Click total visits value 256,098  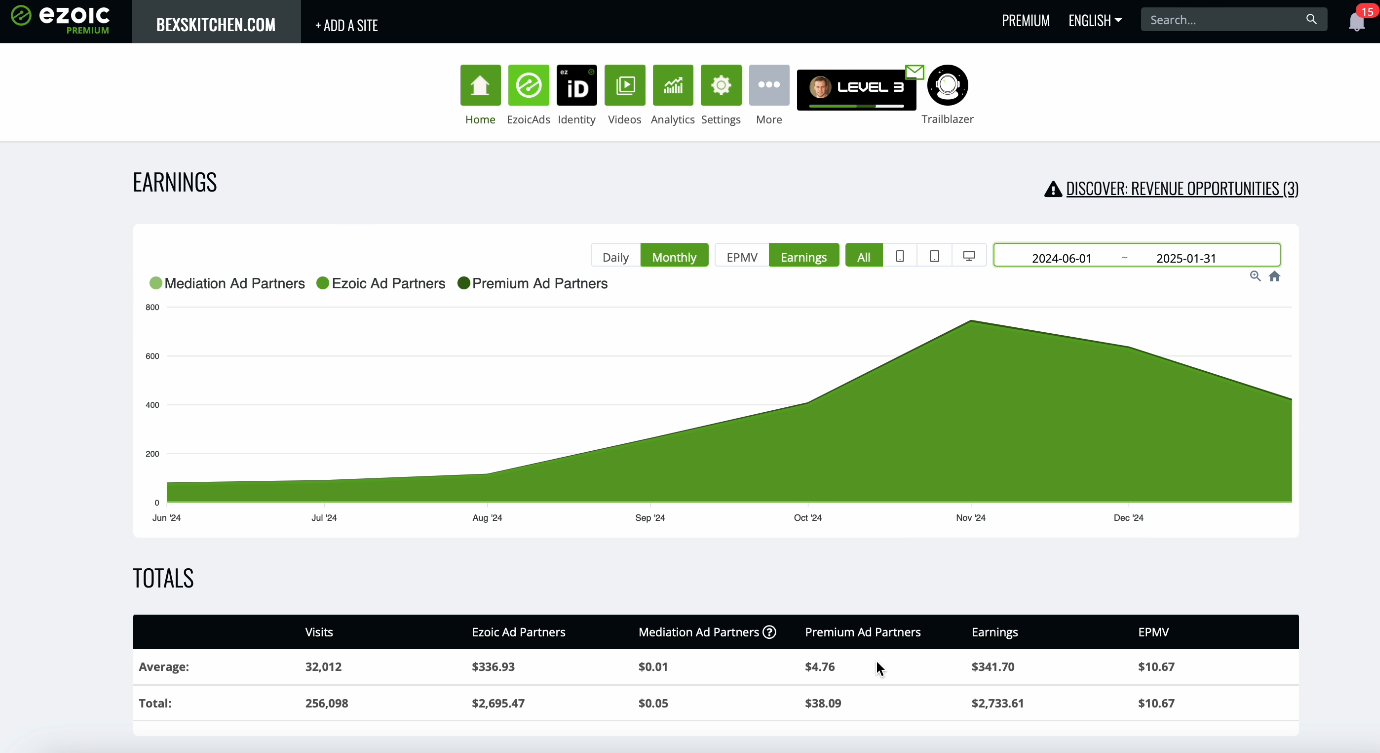327,703
